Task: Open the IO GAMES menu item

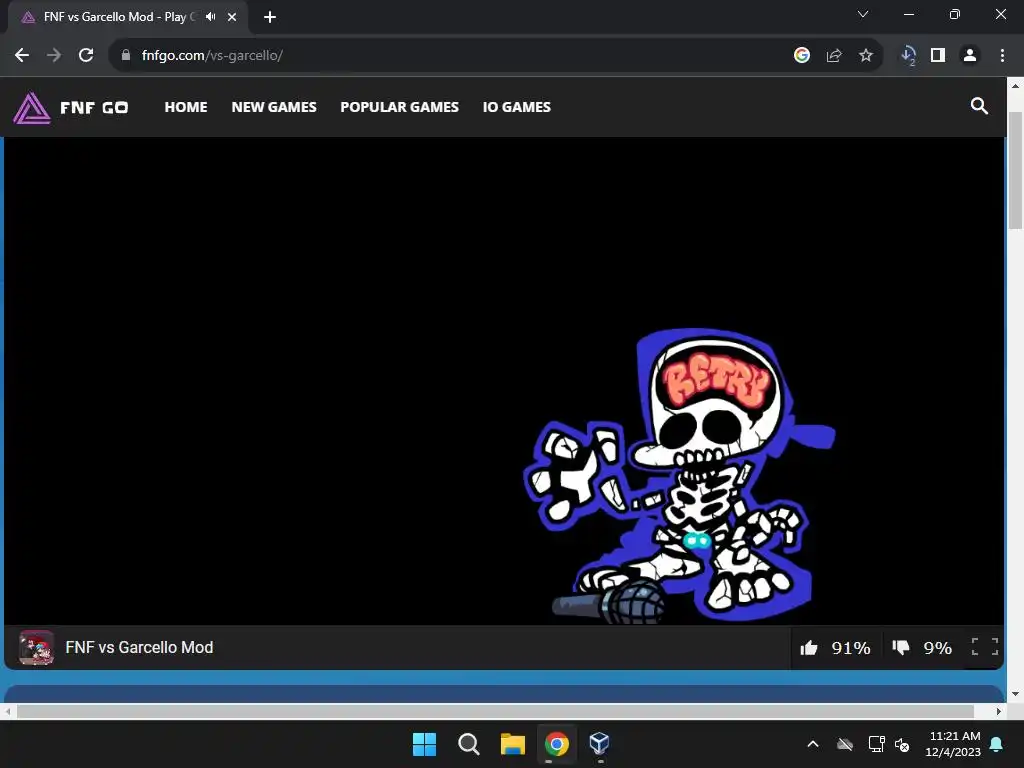Action: pos(517,107)
